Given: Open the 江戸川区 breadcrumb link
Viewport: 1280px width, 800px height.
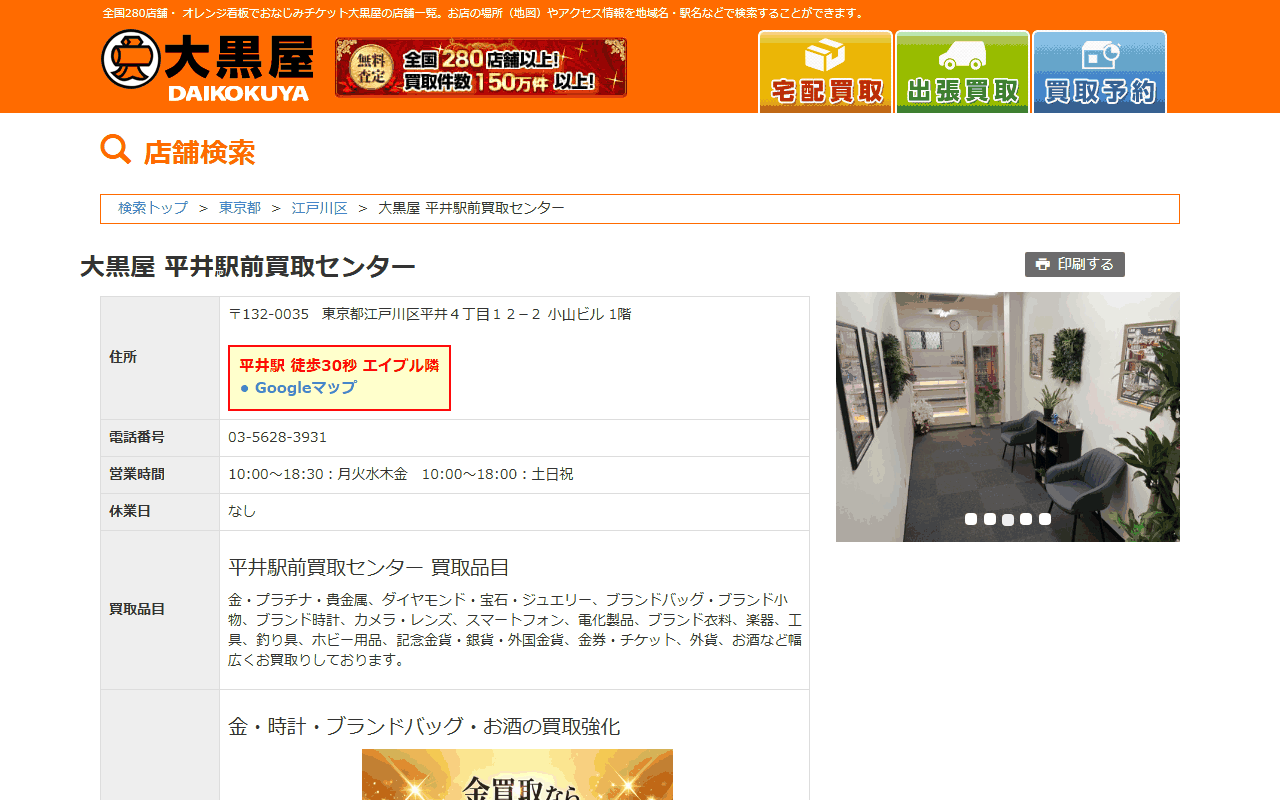Looking at the screenshot, I should [x=320, y=208].
